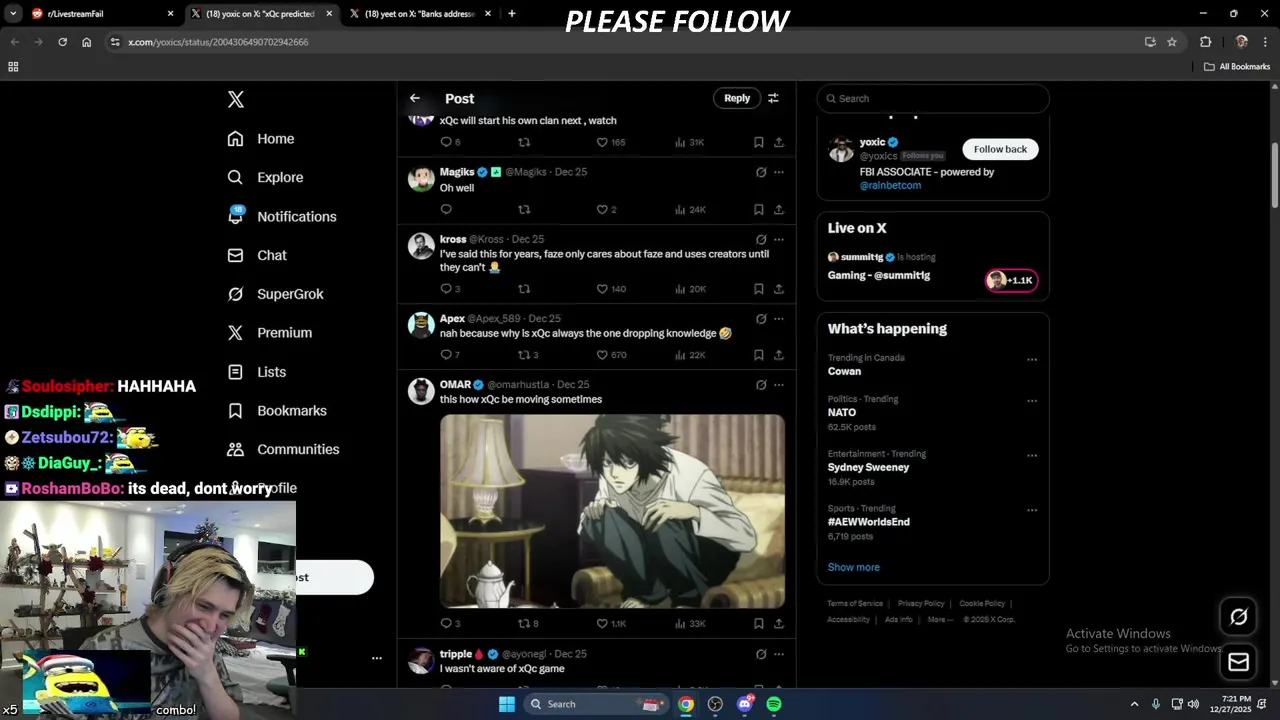1280x720 pixels.
Task: Share the kross reply
Action: coord(779,288)
